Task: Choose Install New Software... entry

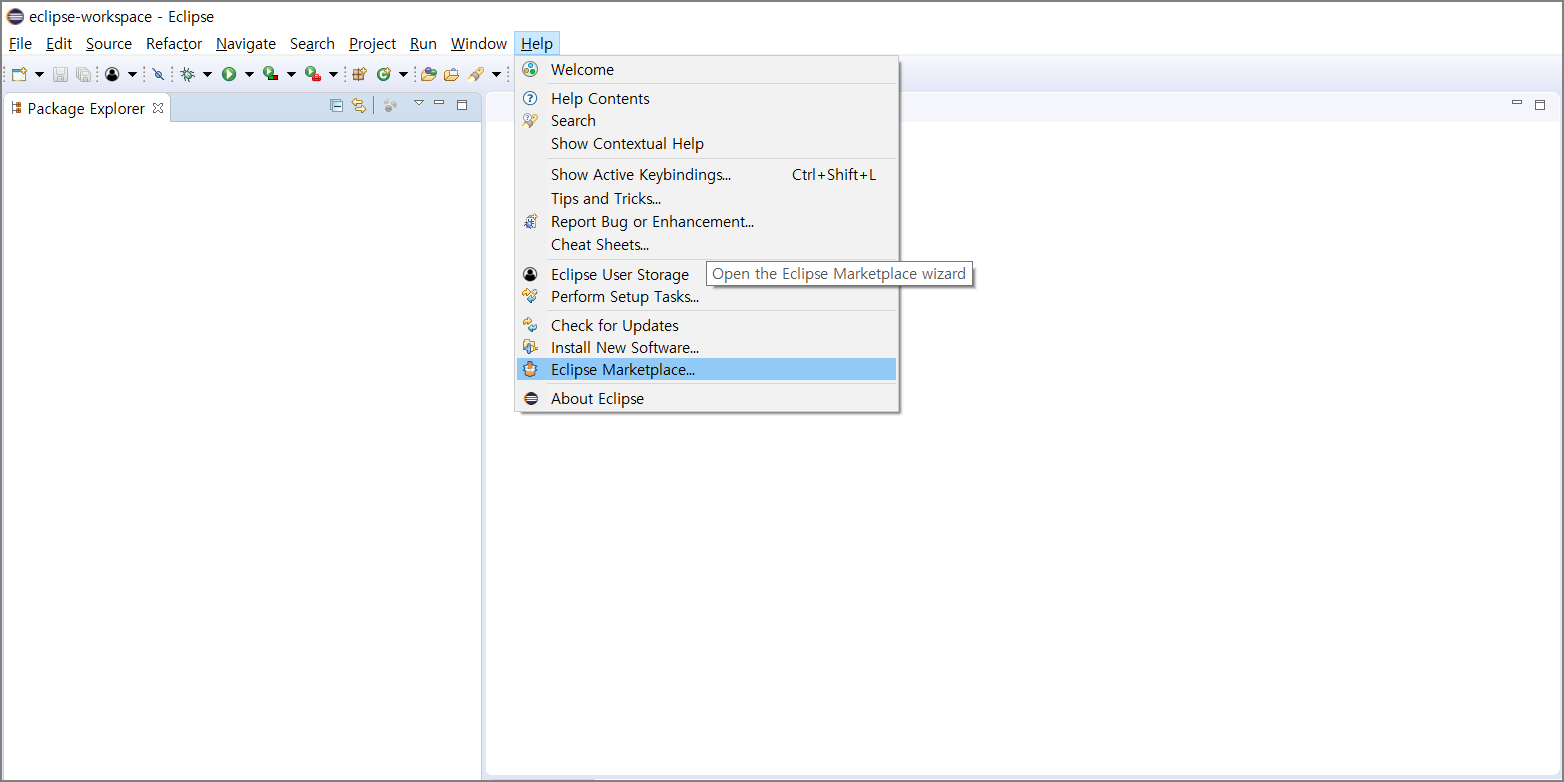Action: 707,348
